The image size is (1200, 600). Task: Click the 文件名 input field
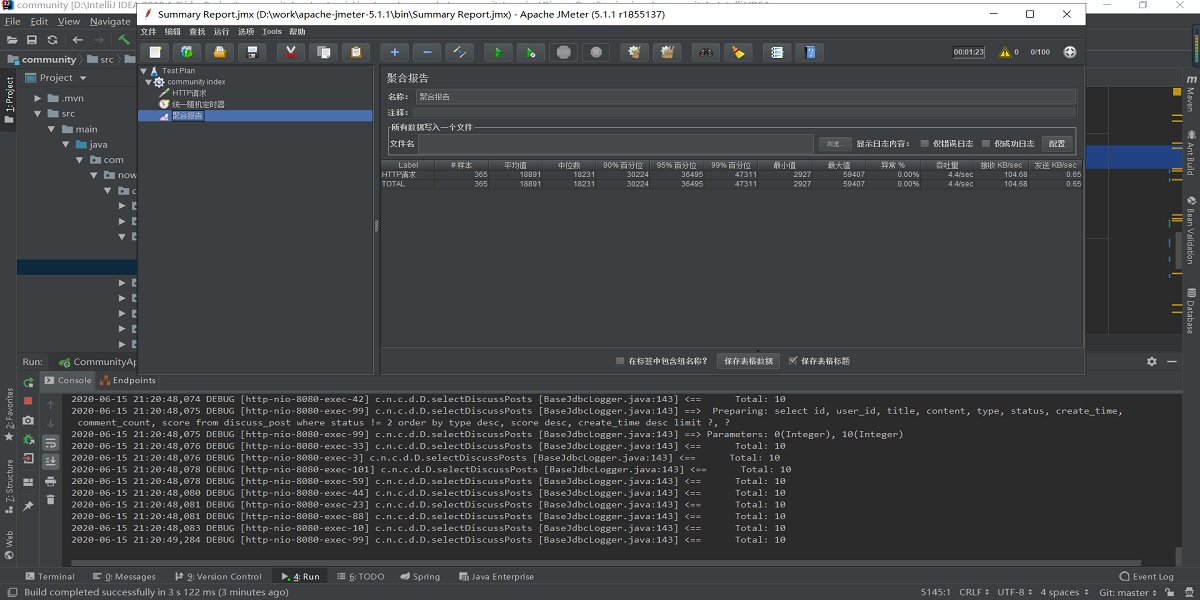point(615,144)
